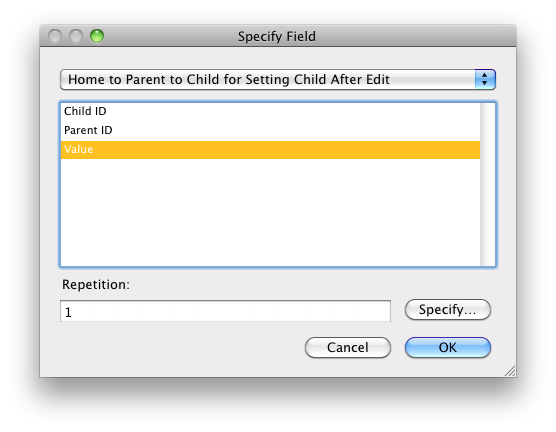Image resolution: width=556 pixels, height=432 pixels.
Task: Open the Specify... repetition calculation button
Action: pos(447,310)
